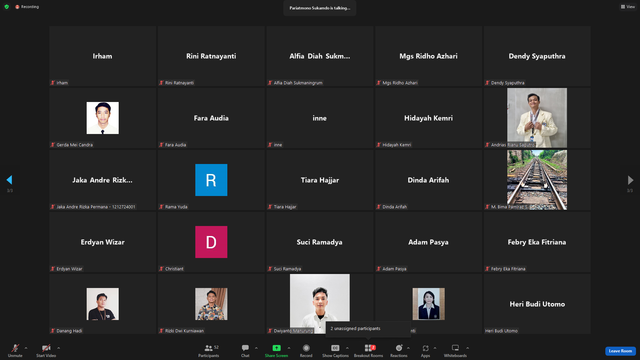This screenshot has height=360, width=640.
Task: Expand the arrow beside Apps
Action: tap(435, 348)
